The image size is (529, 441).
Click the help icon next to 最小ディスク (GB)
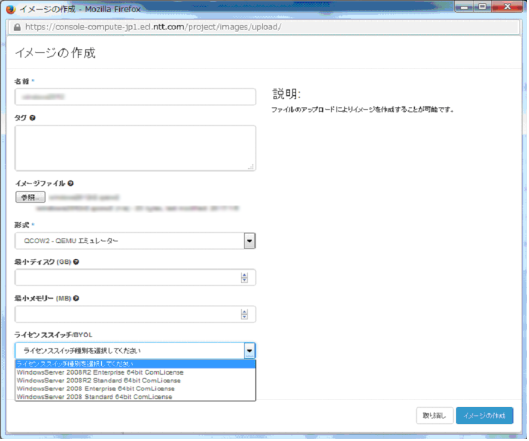pos(76,261)
